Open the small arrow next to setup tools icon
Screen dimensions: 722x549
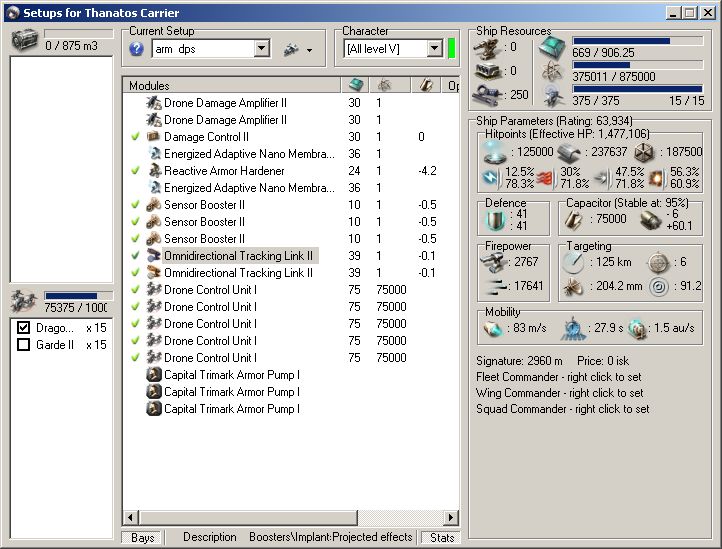(309, 50)
